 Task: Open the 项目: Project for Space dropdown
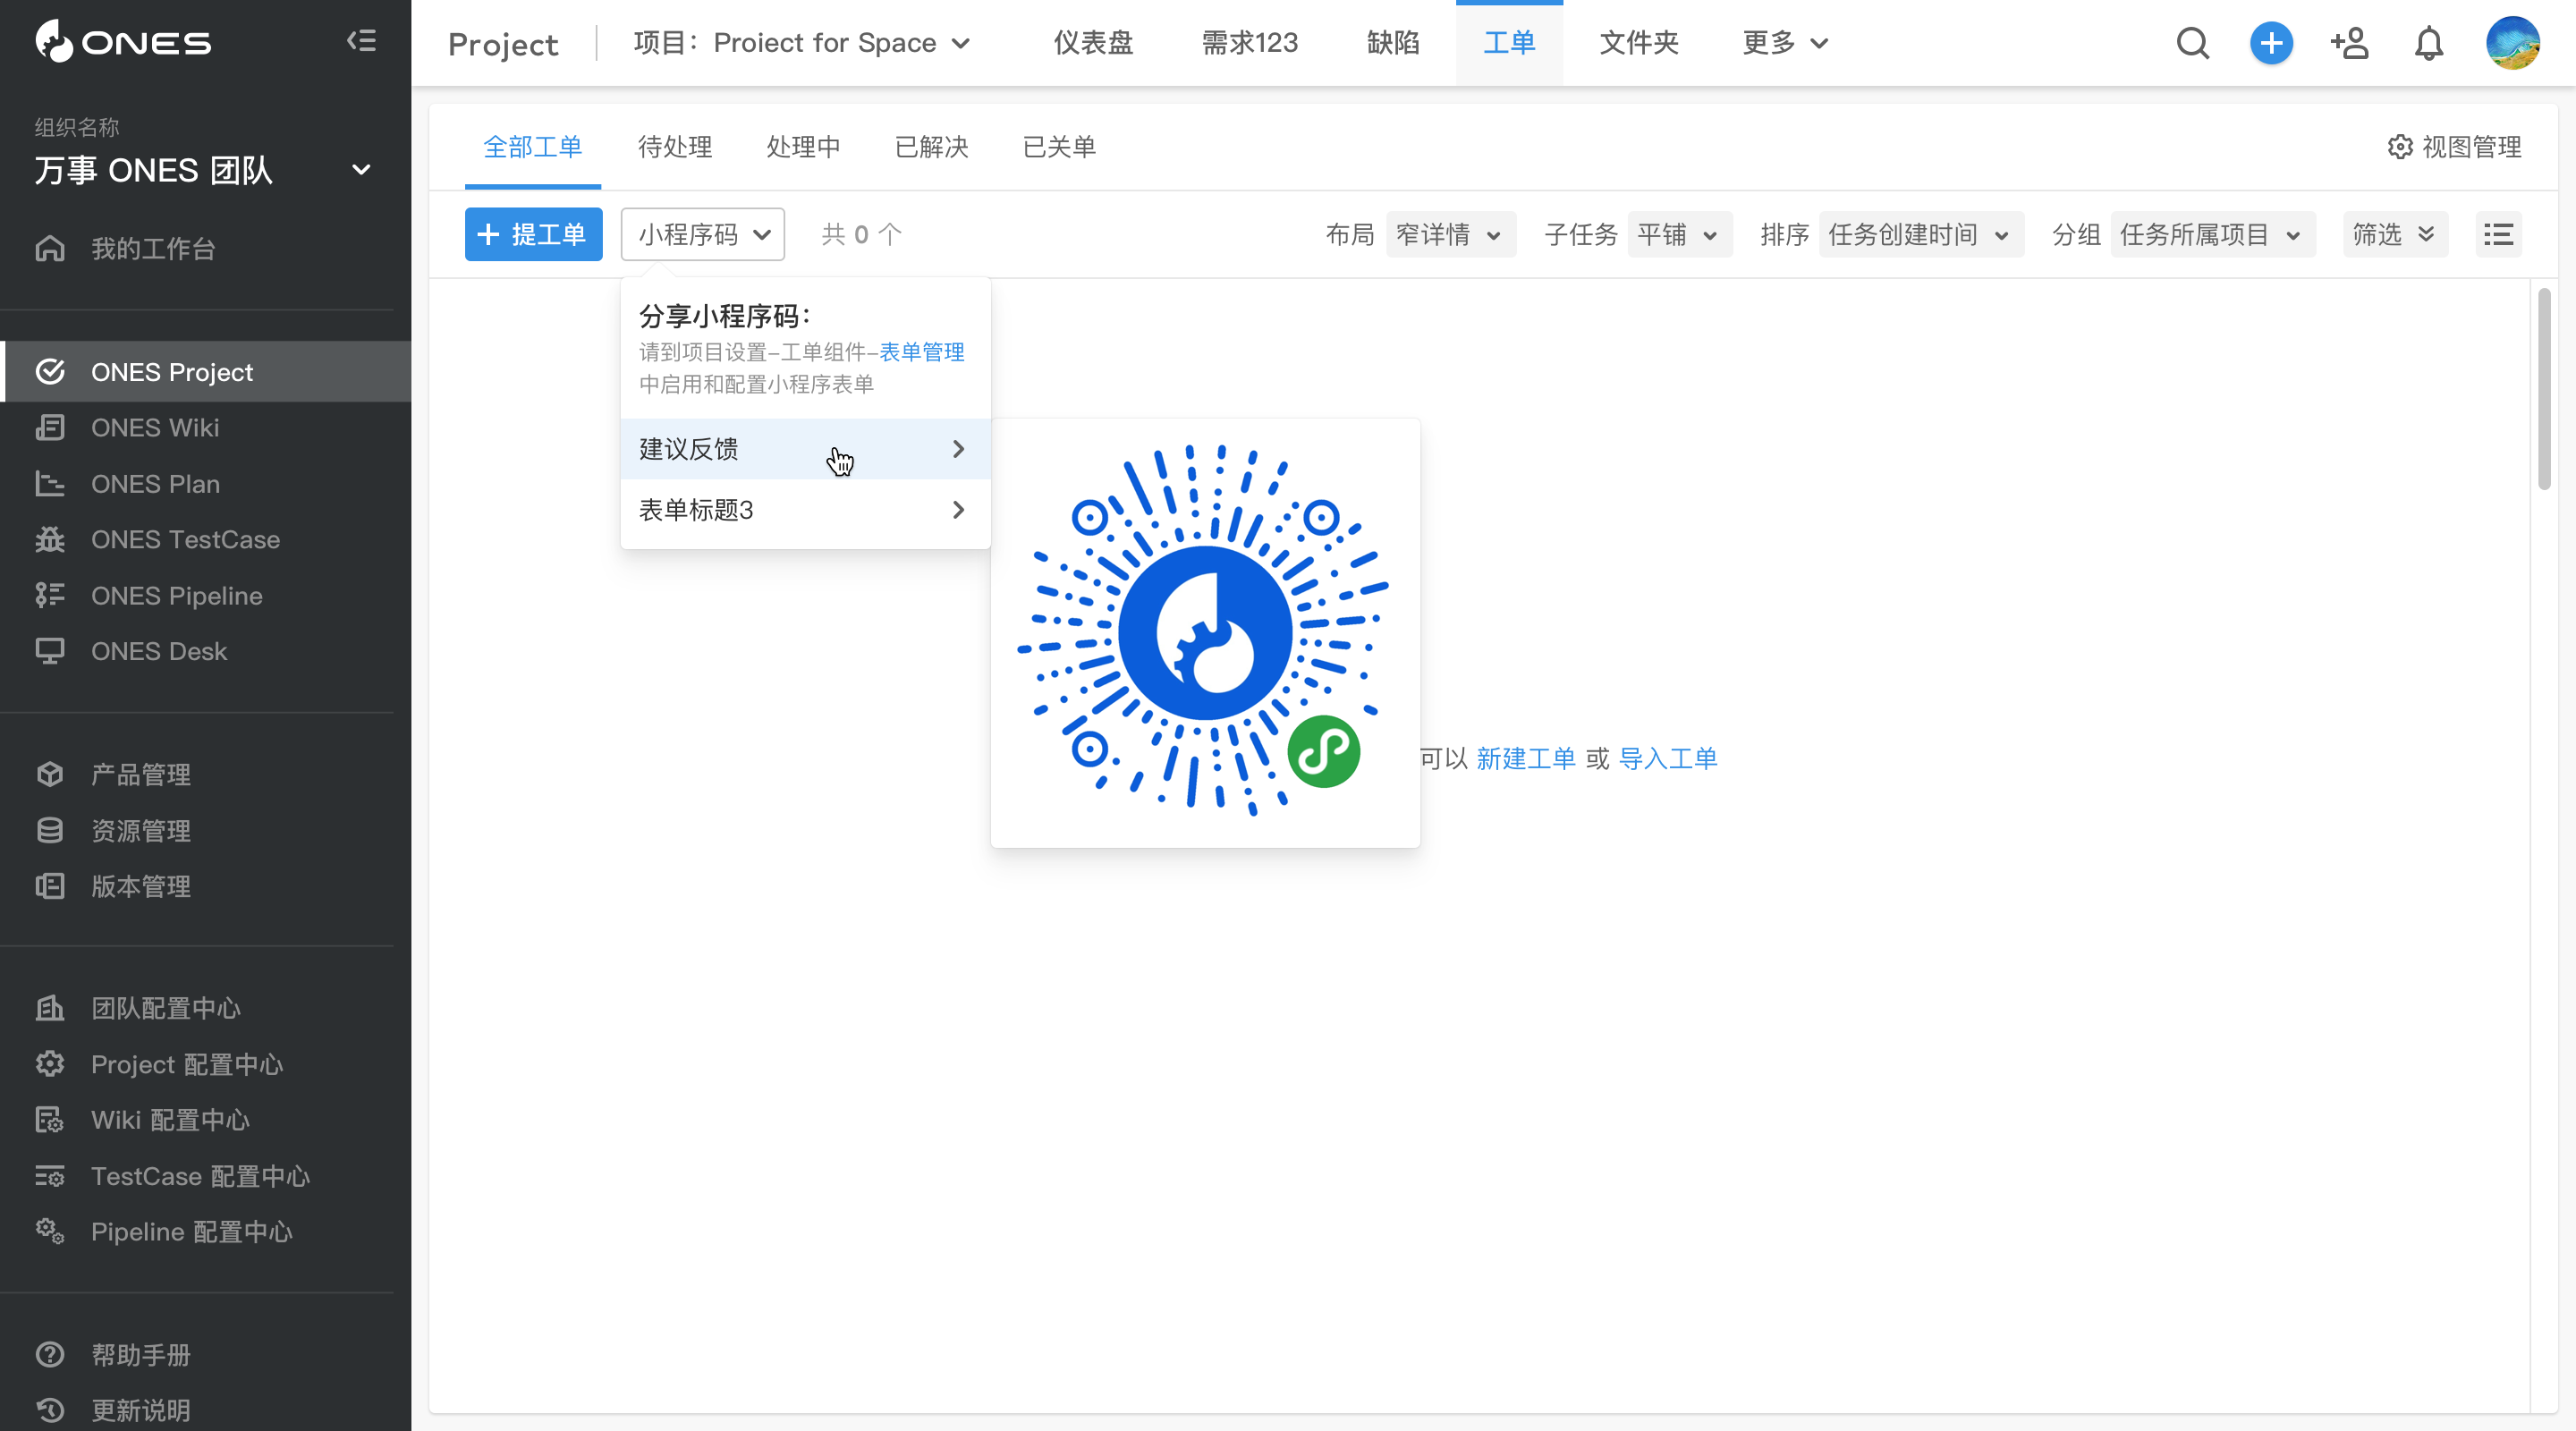pyautogui.click(x=802, y=43)
